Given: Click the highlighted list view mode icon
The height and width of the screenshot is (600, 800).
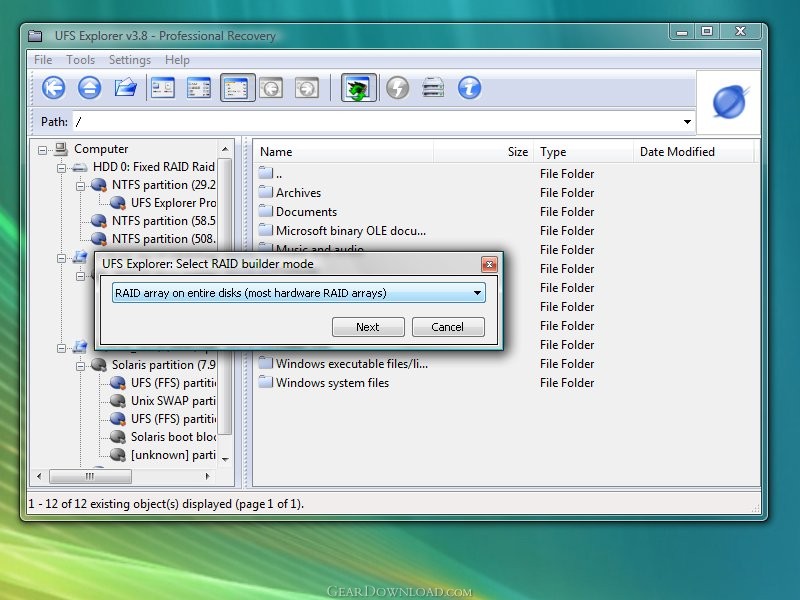Looking at the screenshot, I should [235, 88].
